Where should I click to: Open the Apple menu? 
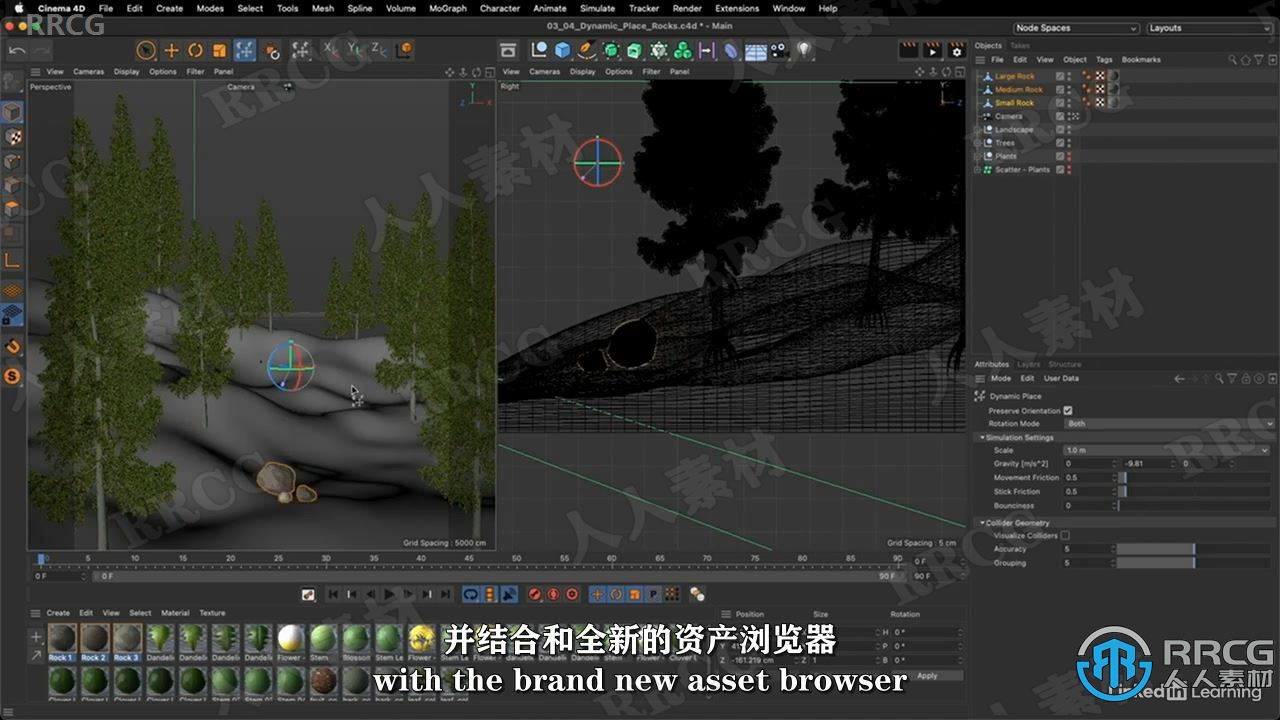18,8
